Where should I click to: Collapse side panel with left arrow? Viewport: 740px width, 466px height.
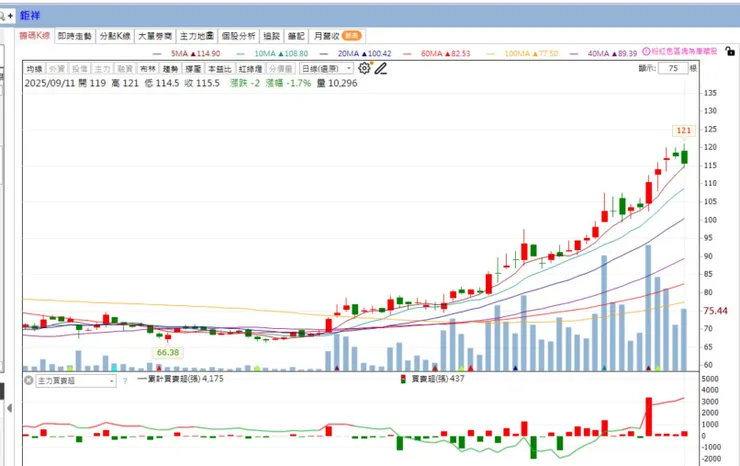(9, 408)
